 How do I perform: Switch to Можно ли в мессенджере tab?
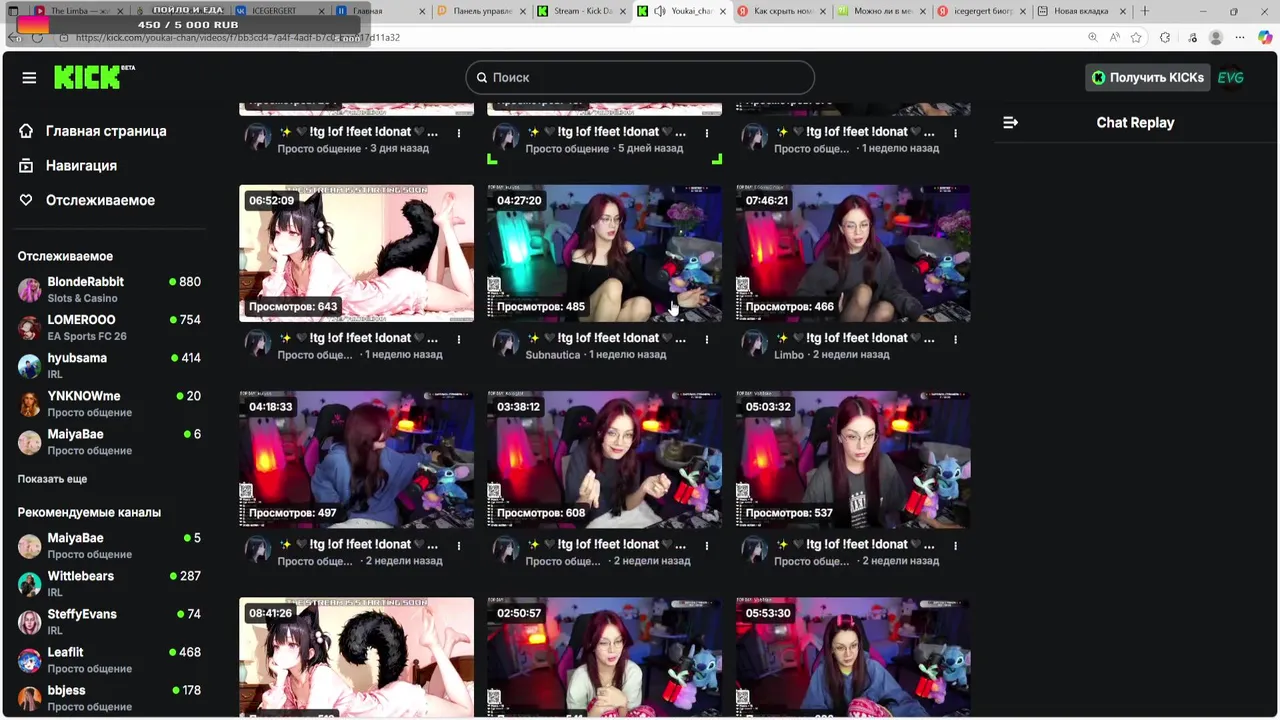tap(881, 11)
